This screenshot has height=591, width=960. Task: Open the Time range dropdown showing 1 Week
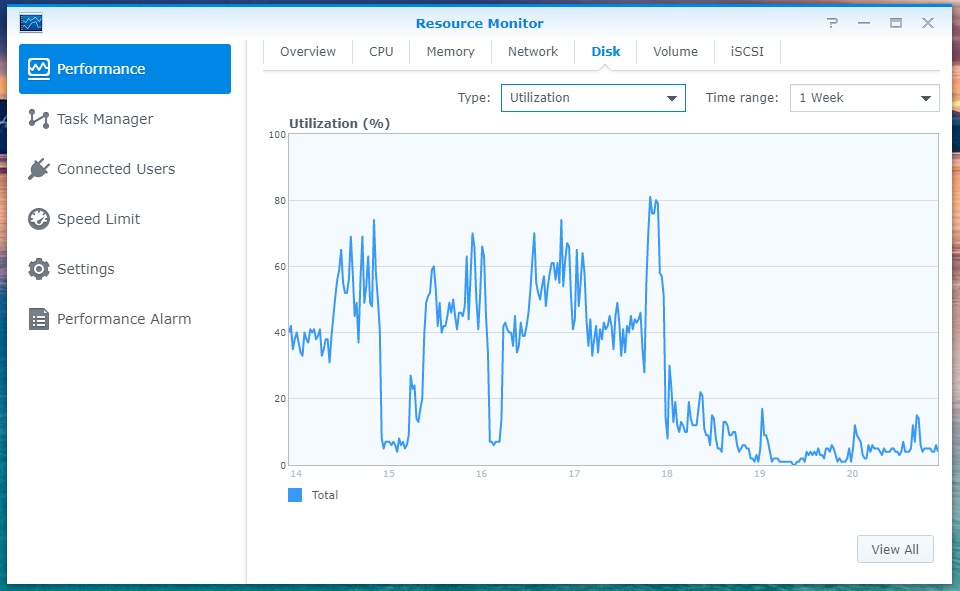pyautogui.click(x=864, y=98)
